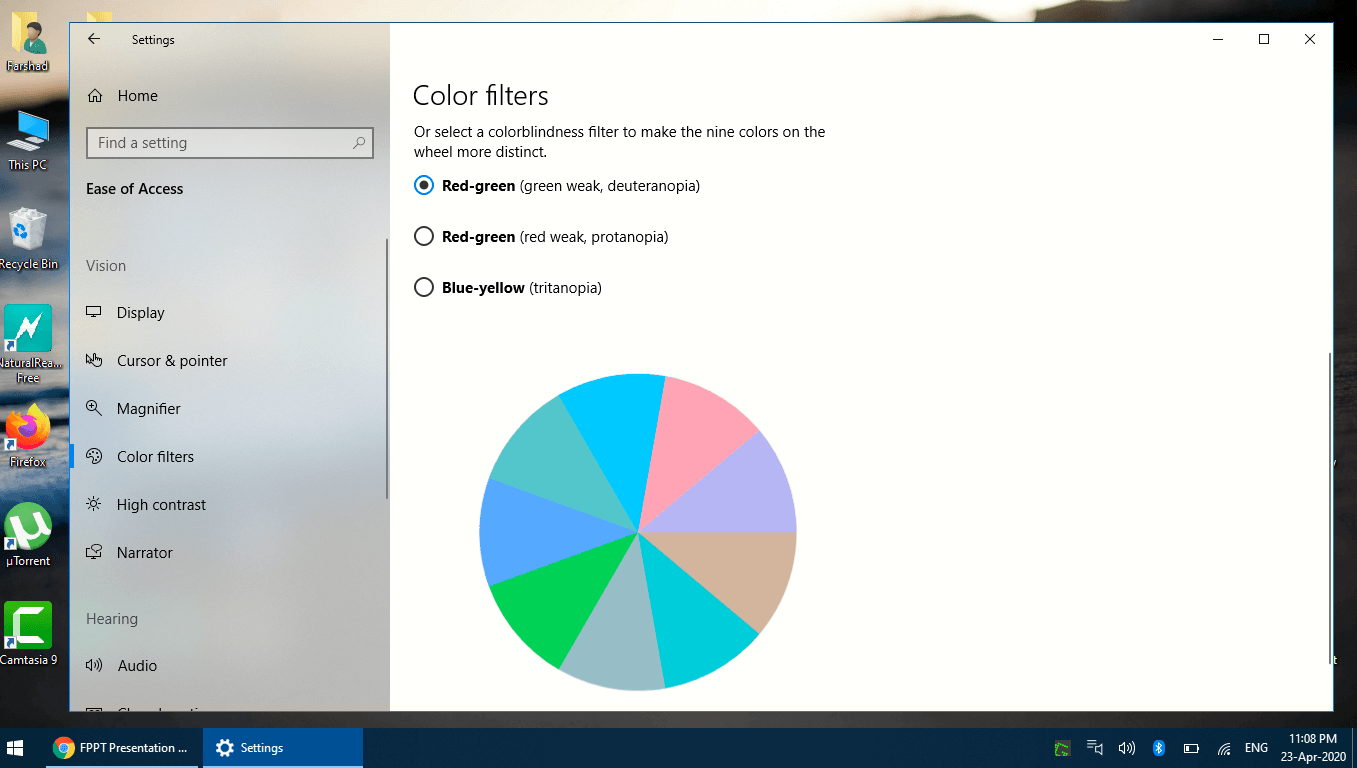Image resolution: width=1357 pixels, height=768 pixels.
Task: Choose the Blue-yellow tritanopia filter
Action: click(x=424, y=288)
